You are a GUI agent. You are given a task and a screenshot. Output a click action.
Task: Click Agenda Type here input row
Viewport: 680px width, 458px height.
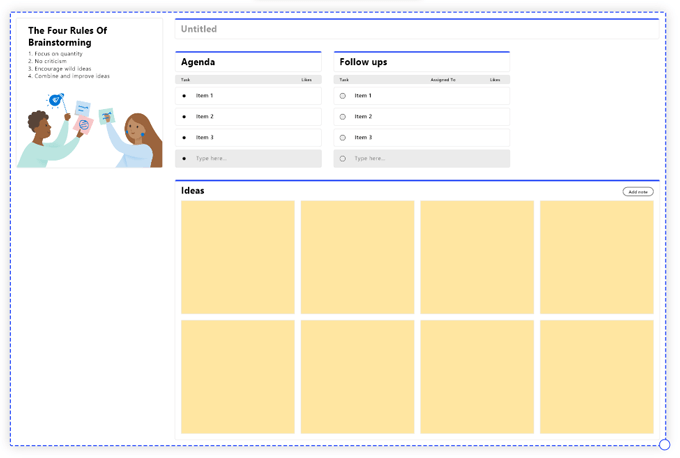pyautogui.click(x=248, y=159)
